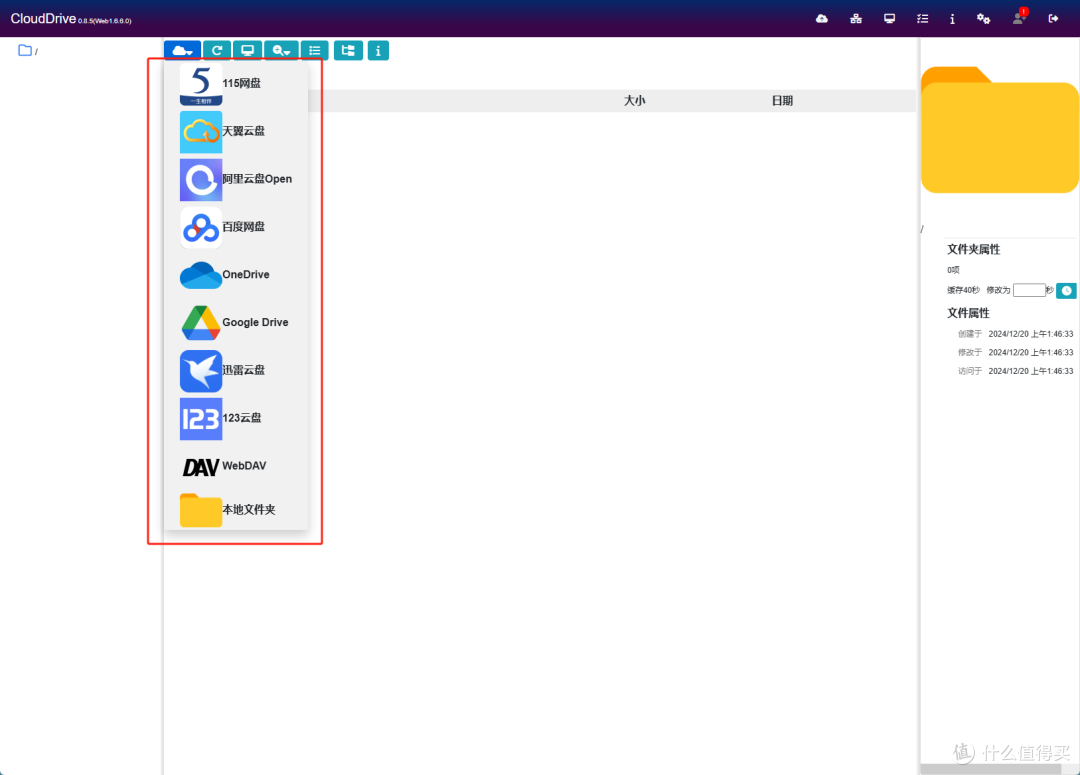The image size is (1080, 775).
Task: Choose 迅雷云盘 in the cloud menu
Action: tap(236, 371)
